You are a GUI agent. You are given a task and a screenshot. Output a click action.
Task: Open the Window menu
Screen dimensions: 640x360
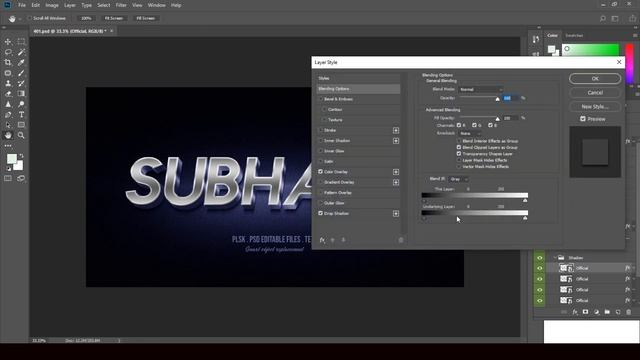156,5
